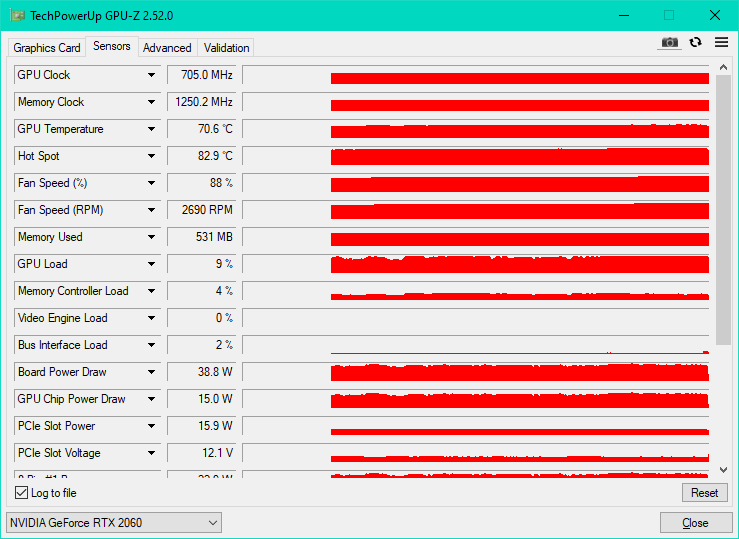Click the Memory Controller Load graph
The width and height of the screenshot is (739, 539).
(476, 291)
